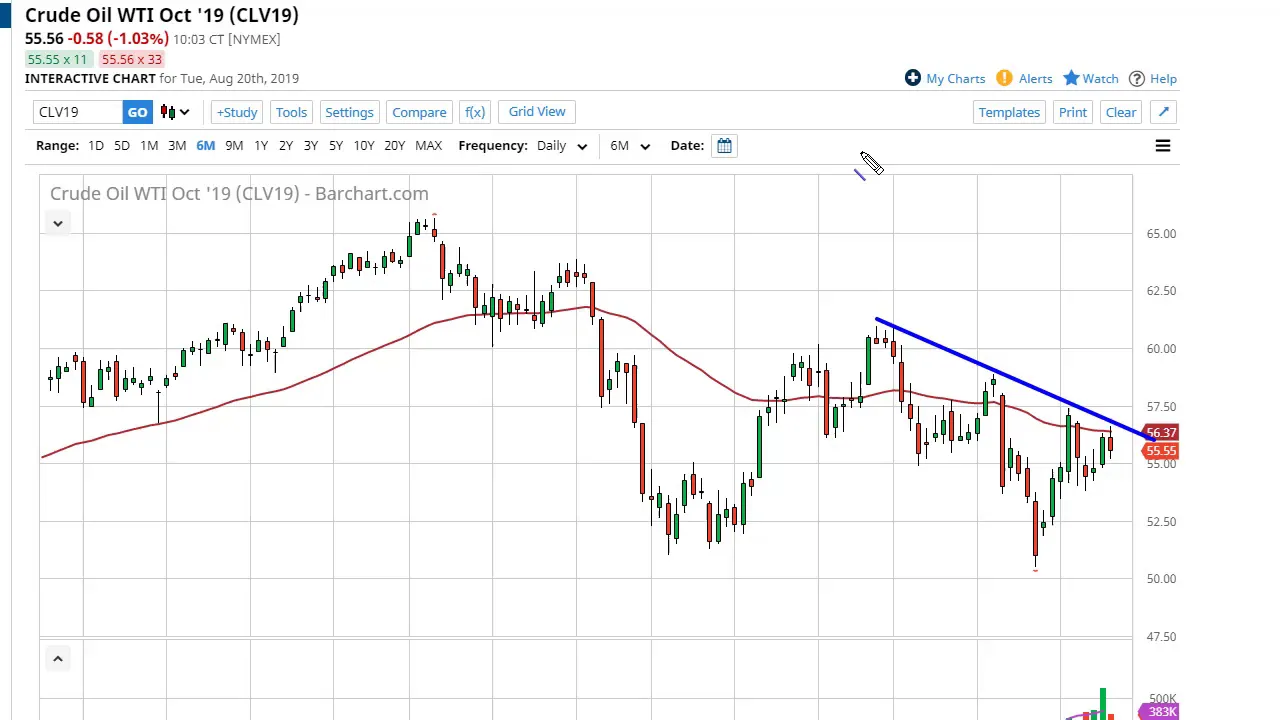Image resolution: width=1280 pixels, height=720 pixels.
Task: Select the 5Y range
Action: pyautogui.click(x=336, y=146)
